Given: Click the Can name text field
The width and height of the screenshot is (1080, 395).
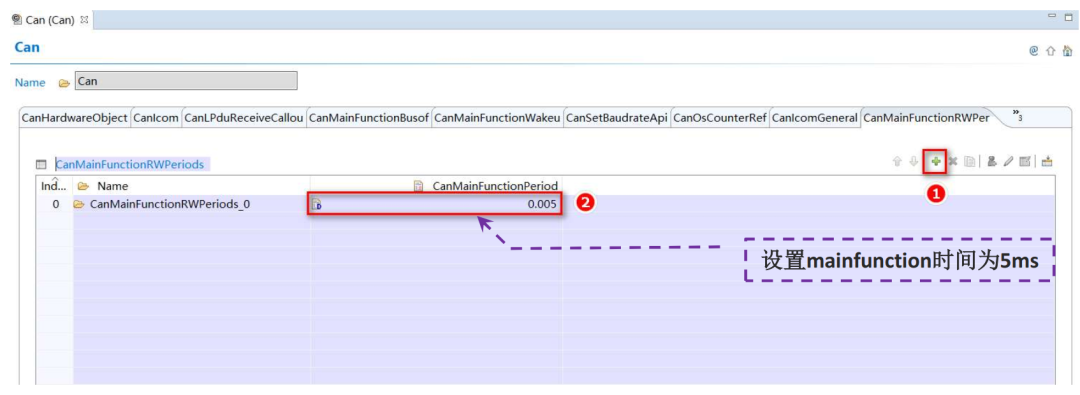Looking at the screenshot, I should point(186,81).
